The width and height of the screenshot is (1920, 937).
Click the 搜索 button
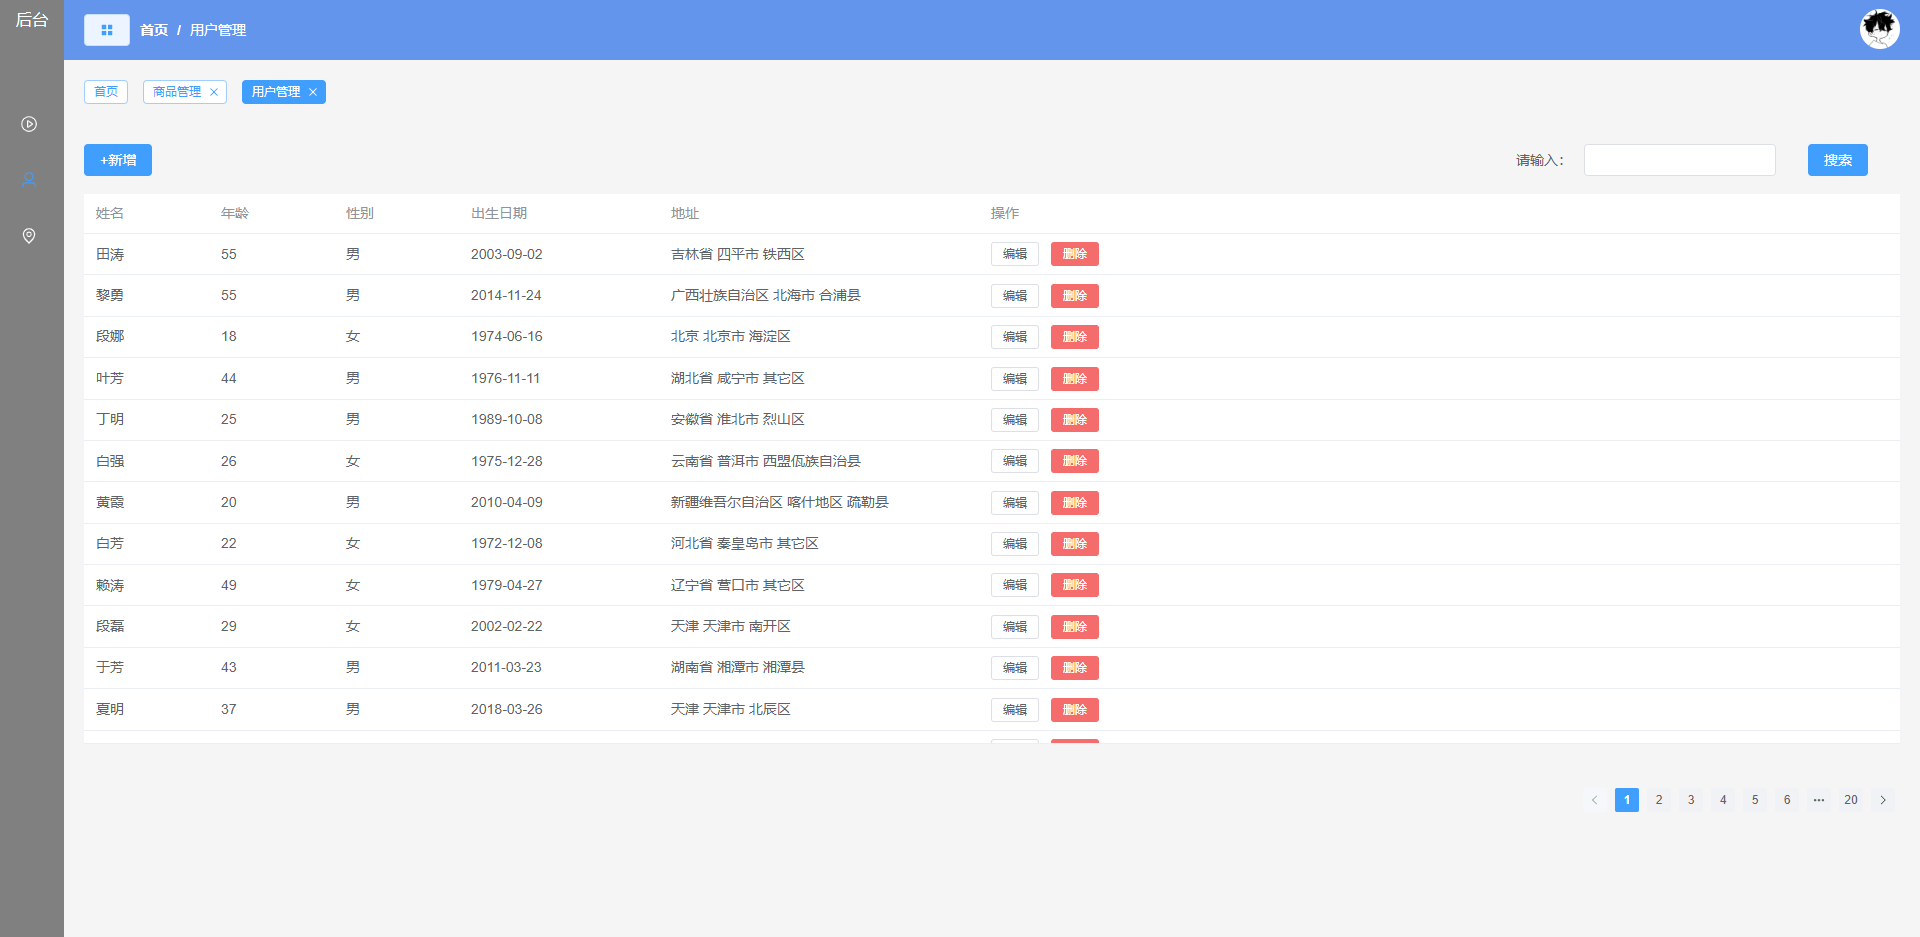pos(1838,160)
